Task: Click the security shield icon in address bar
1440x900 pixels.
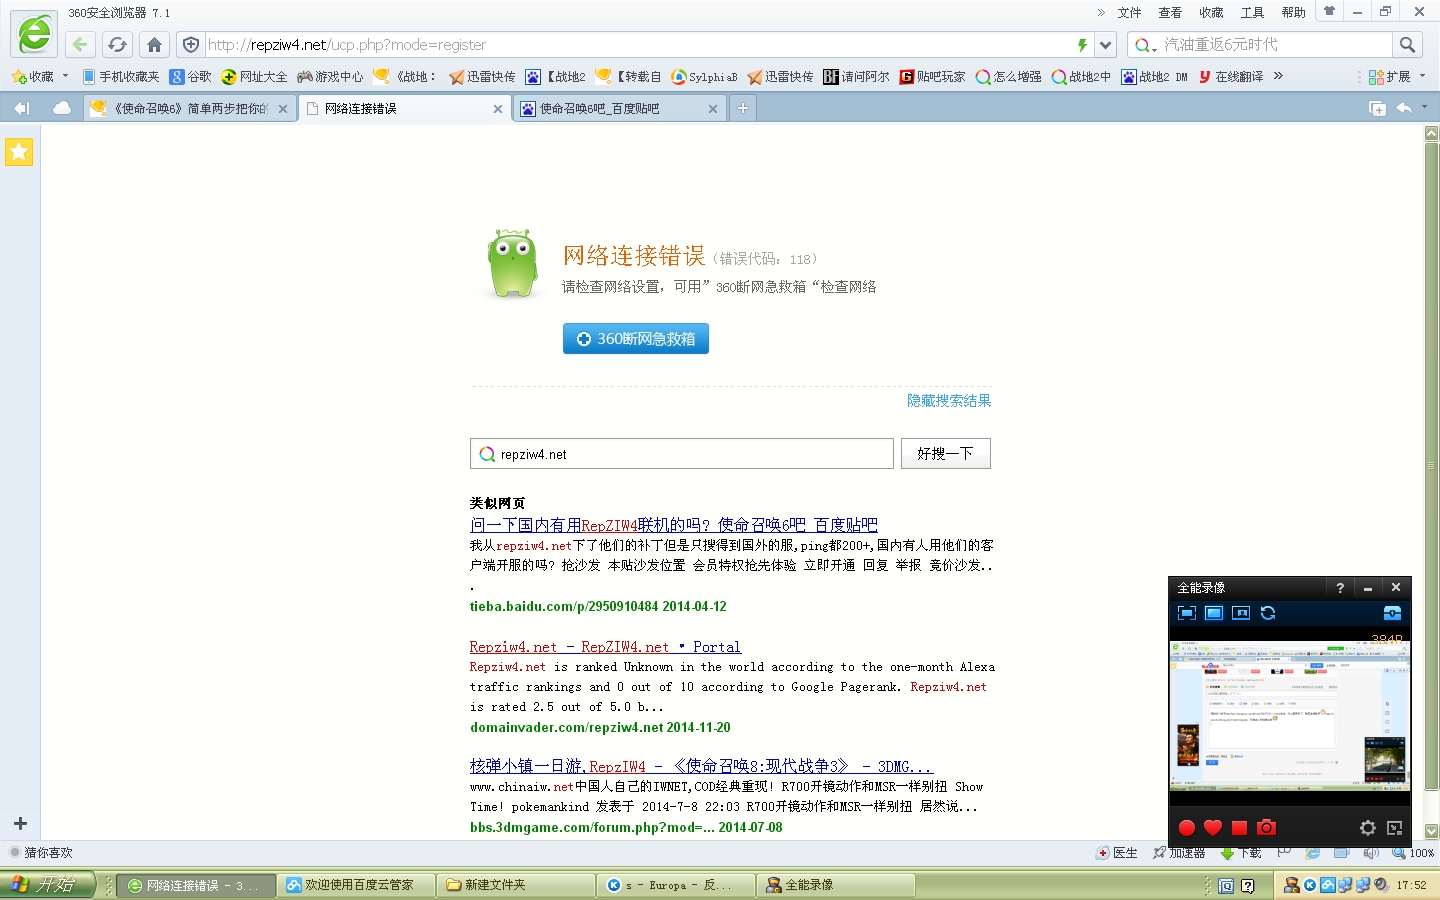Action: tap(191, 44)
